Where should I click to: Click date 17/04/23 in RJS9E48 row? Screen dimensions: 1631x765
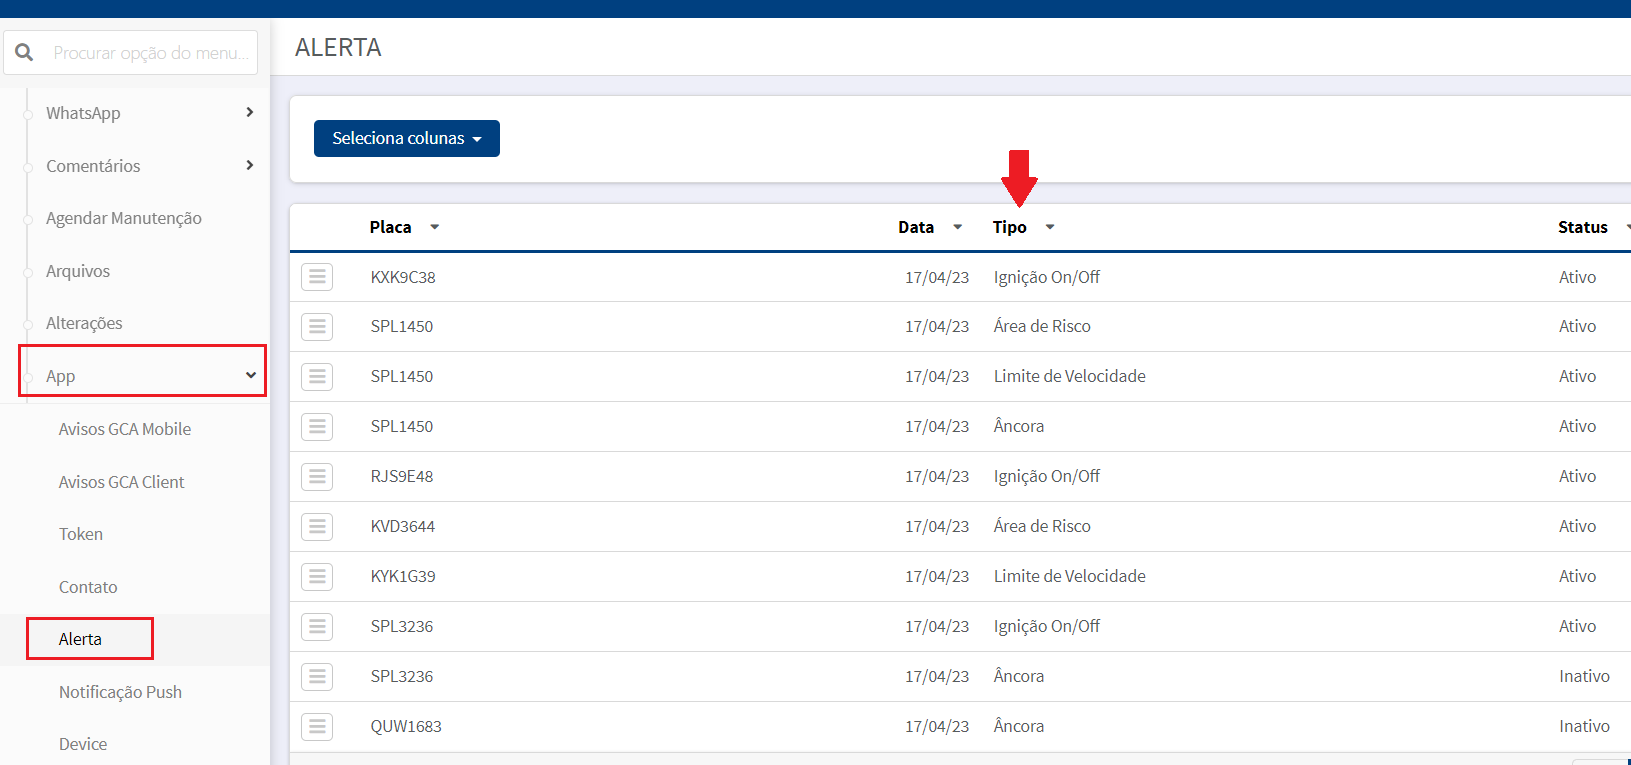(x=937, y=476)
